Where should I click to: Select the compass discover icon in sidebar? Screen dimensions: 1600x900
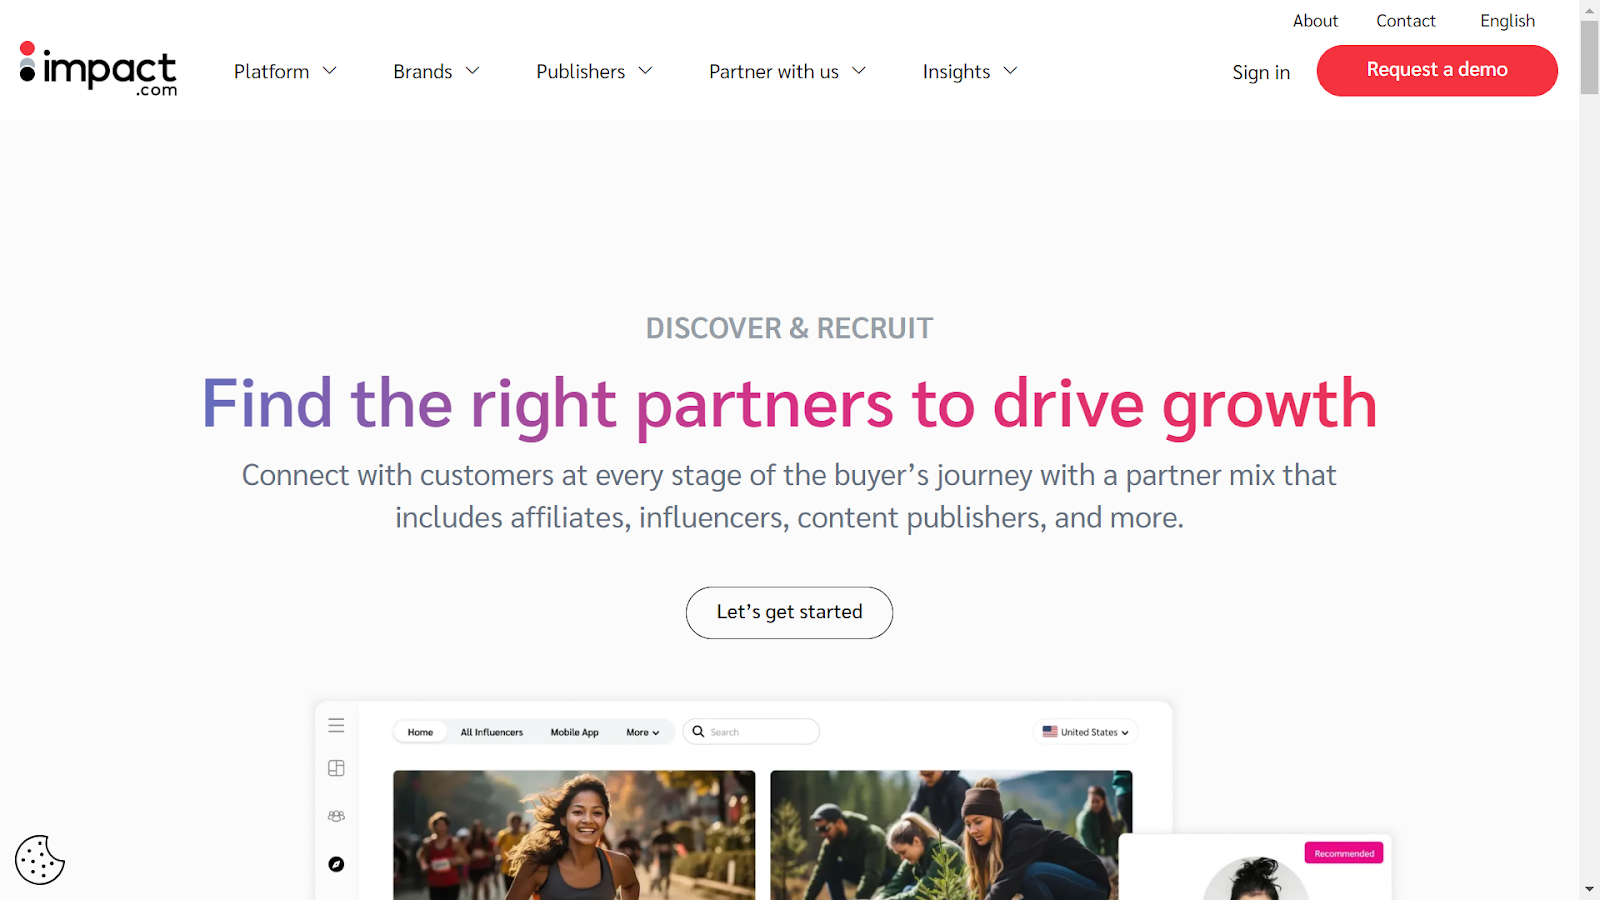click(336, 864)
